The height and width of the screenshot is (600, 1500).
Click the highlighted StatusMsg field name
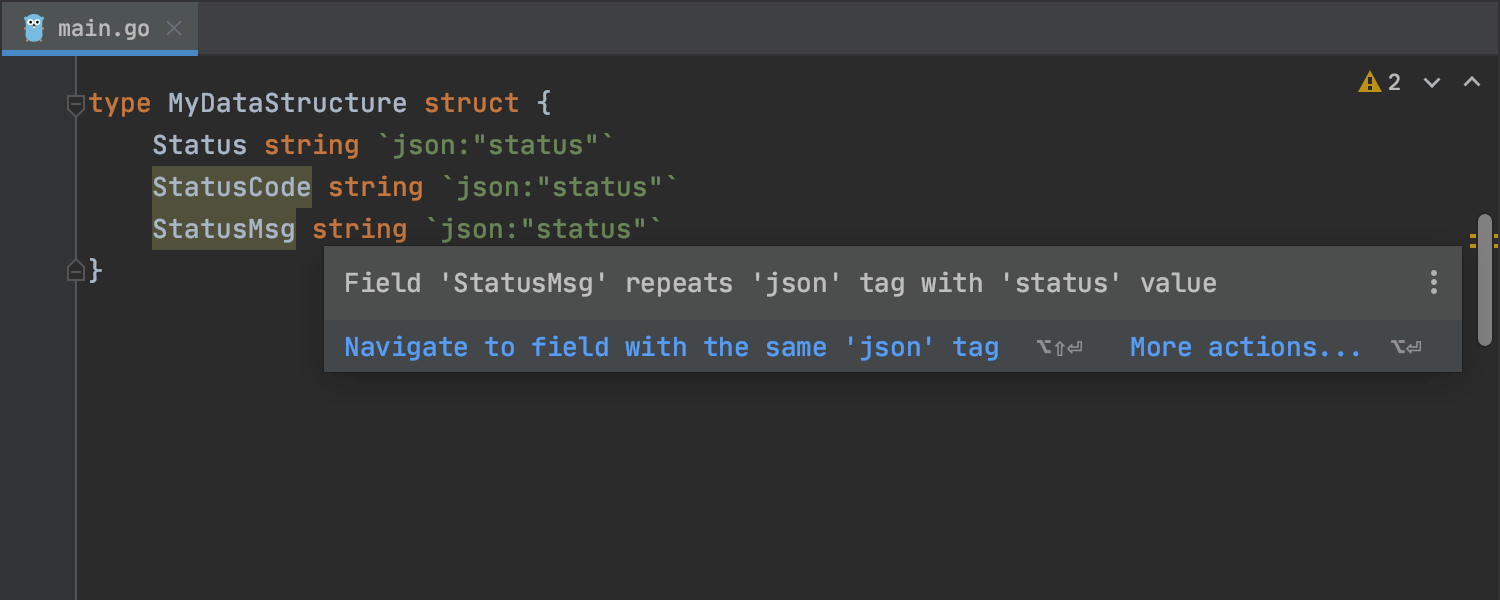(224, 229)
